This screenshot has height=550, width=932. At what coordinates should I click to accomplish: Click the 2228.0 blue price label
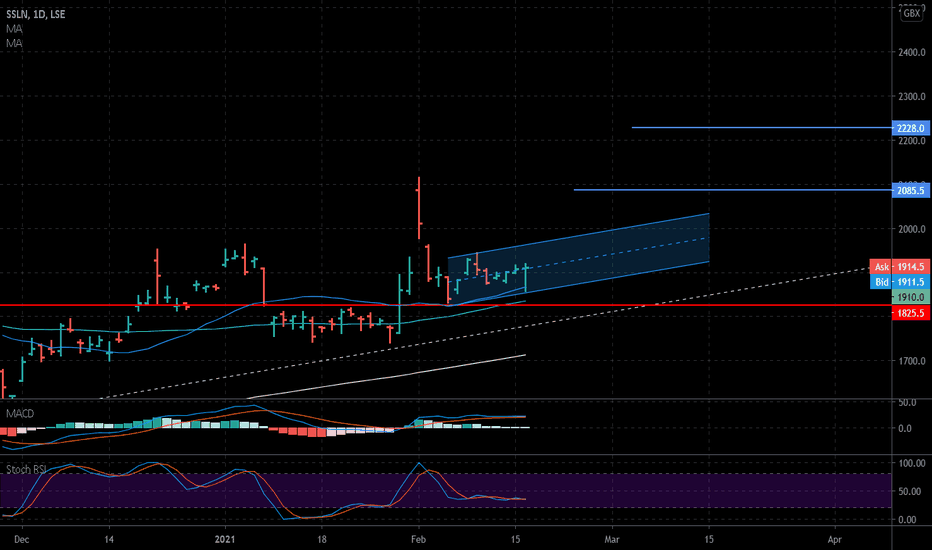[x=911, y=128]
